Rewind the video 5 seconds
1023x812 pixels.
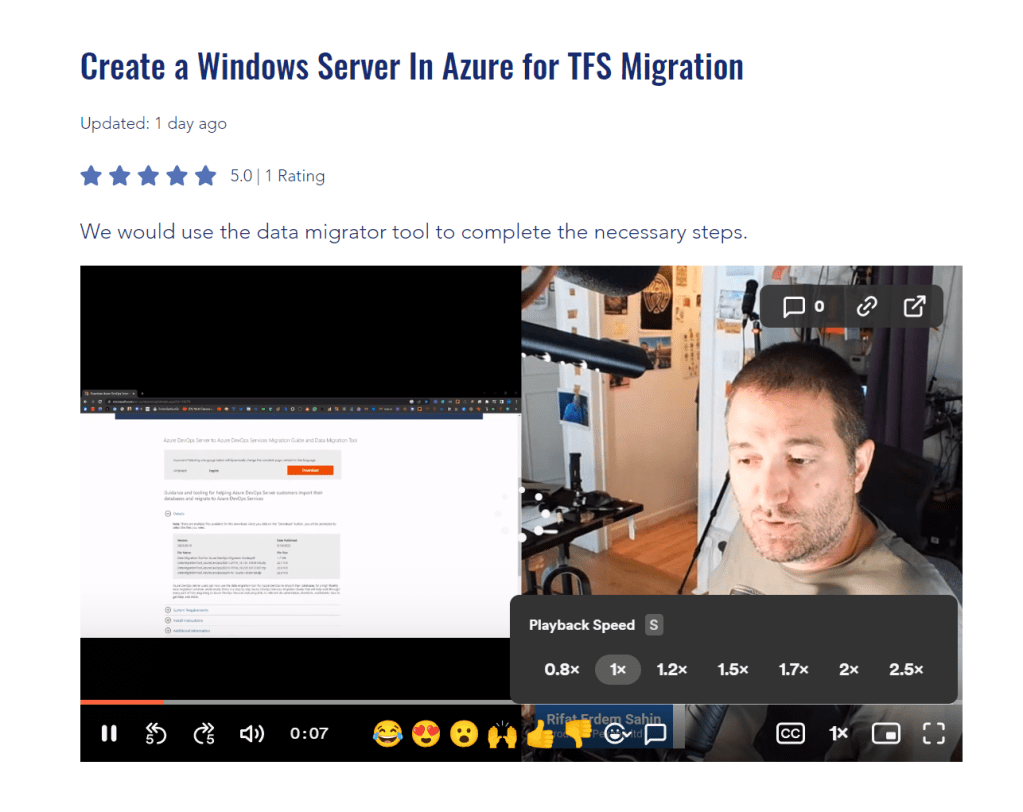point(155,734)
